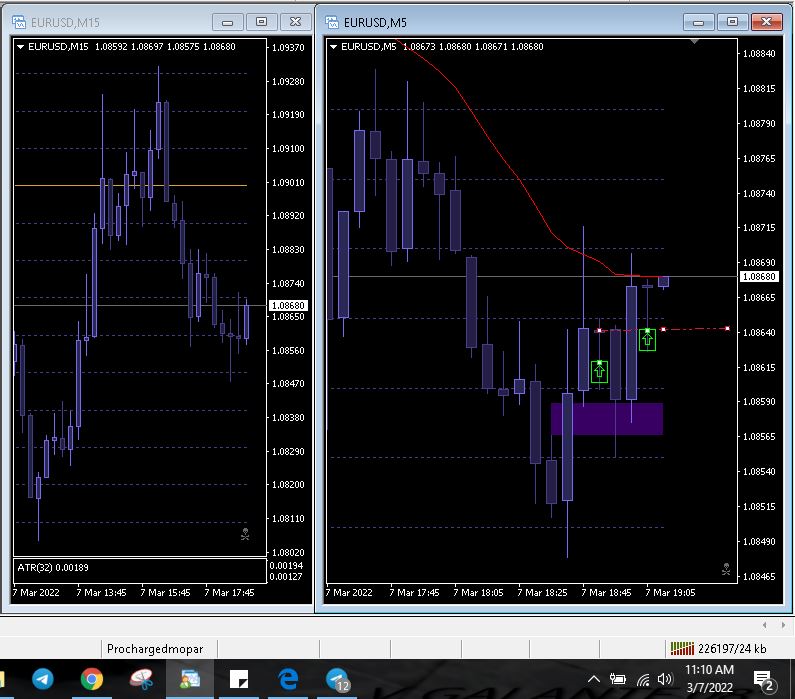The image size is (795, 699).
Task: Click the 7 Mar 18:45 time label on M5
Action: pos(606,592)
